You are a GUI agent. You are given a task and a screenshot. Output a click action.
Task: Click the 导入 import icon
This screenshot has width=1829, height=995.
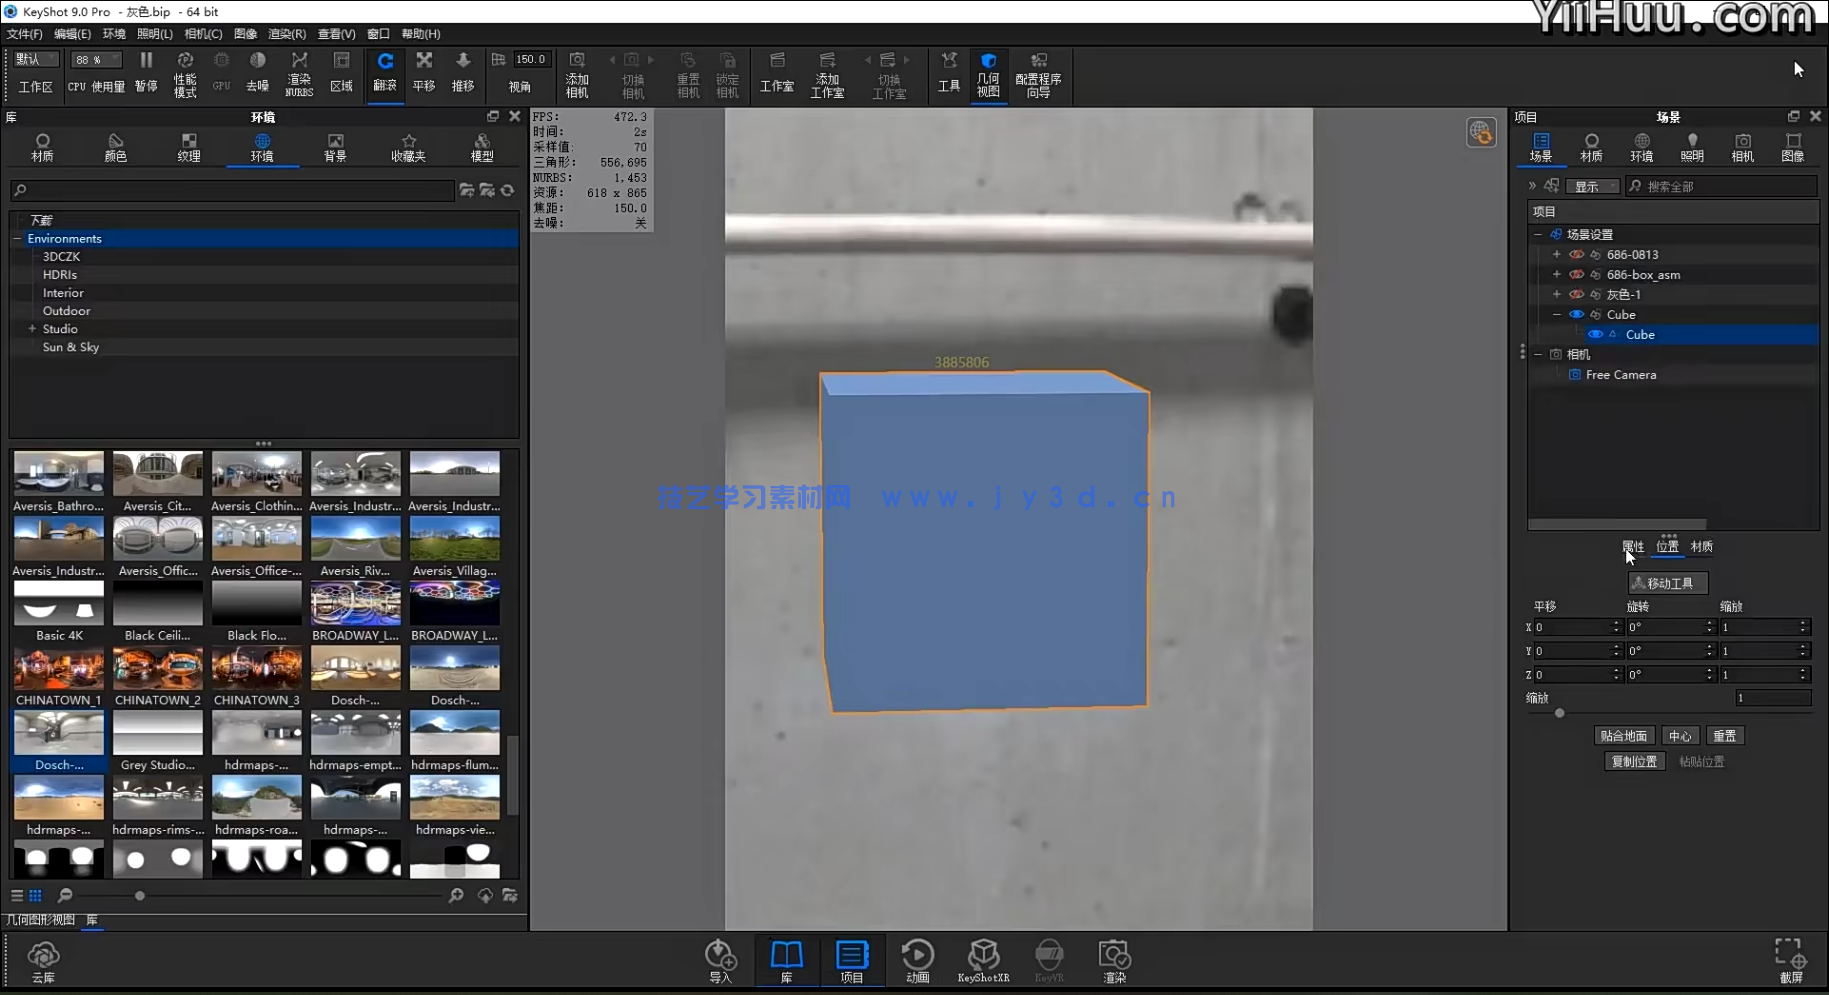pos(720,959)
